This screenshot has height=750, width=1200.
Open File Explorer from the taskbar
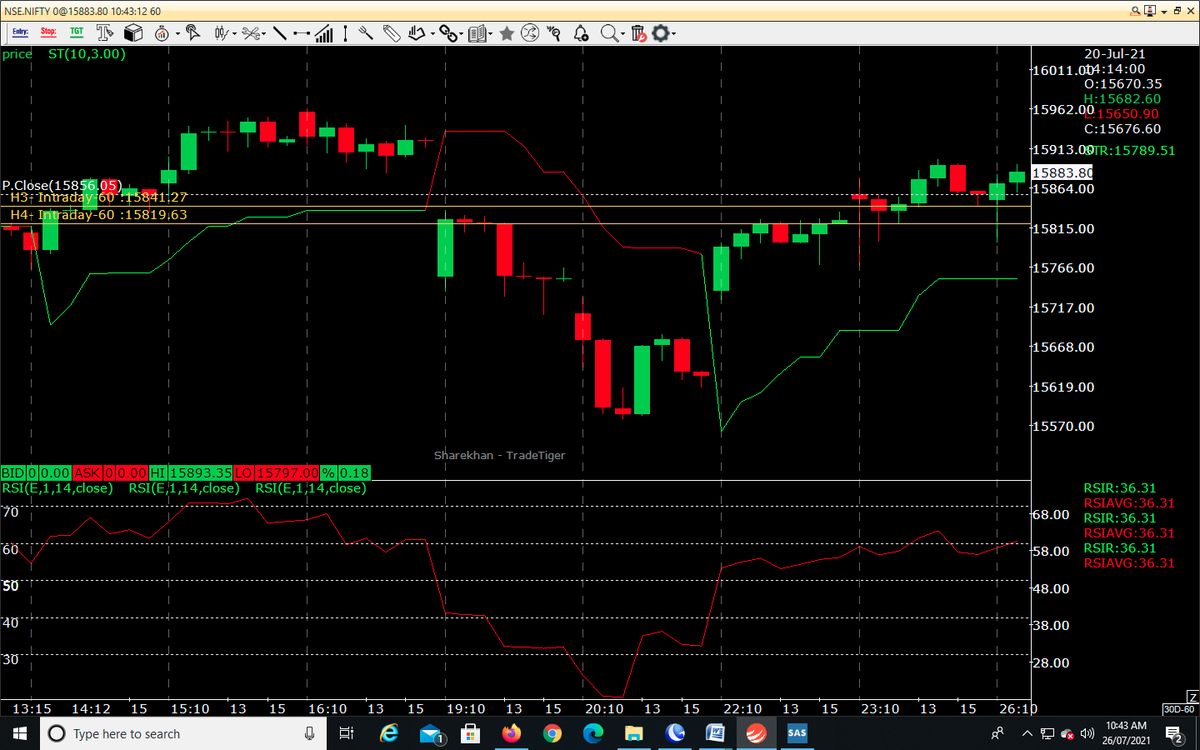[x=634, y=733]
